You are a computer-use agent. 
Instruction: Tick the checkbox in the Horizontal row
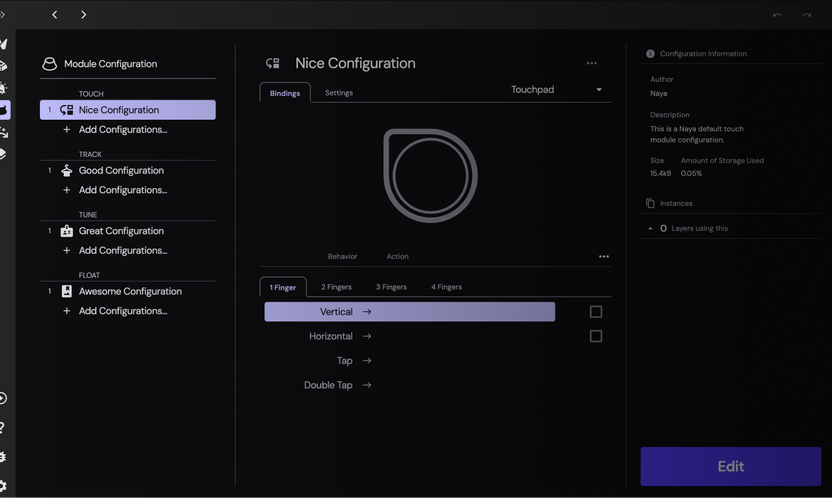click(x=596, y=336)
